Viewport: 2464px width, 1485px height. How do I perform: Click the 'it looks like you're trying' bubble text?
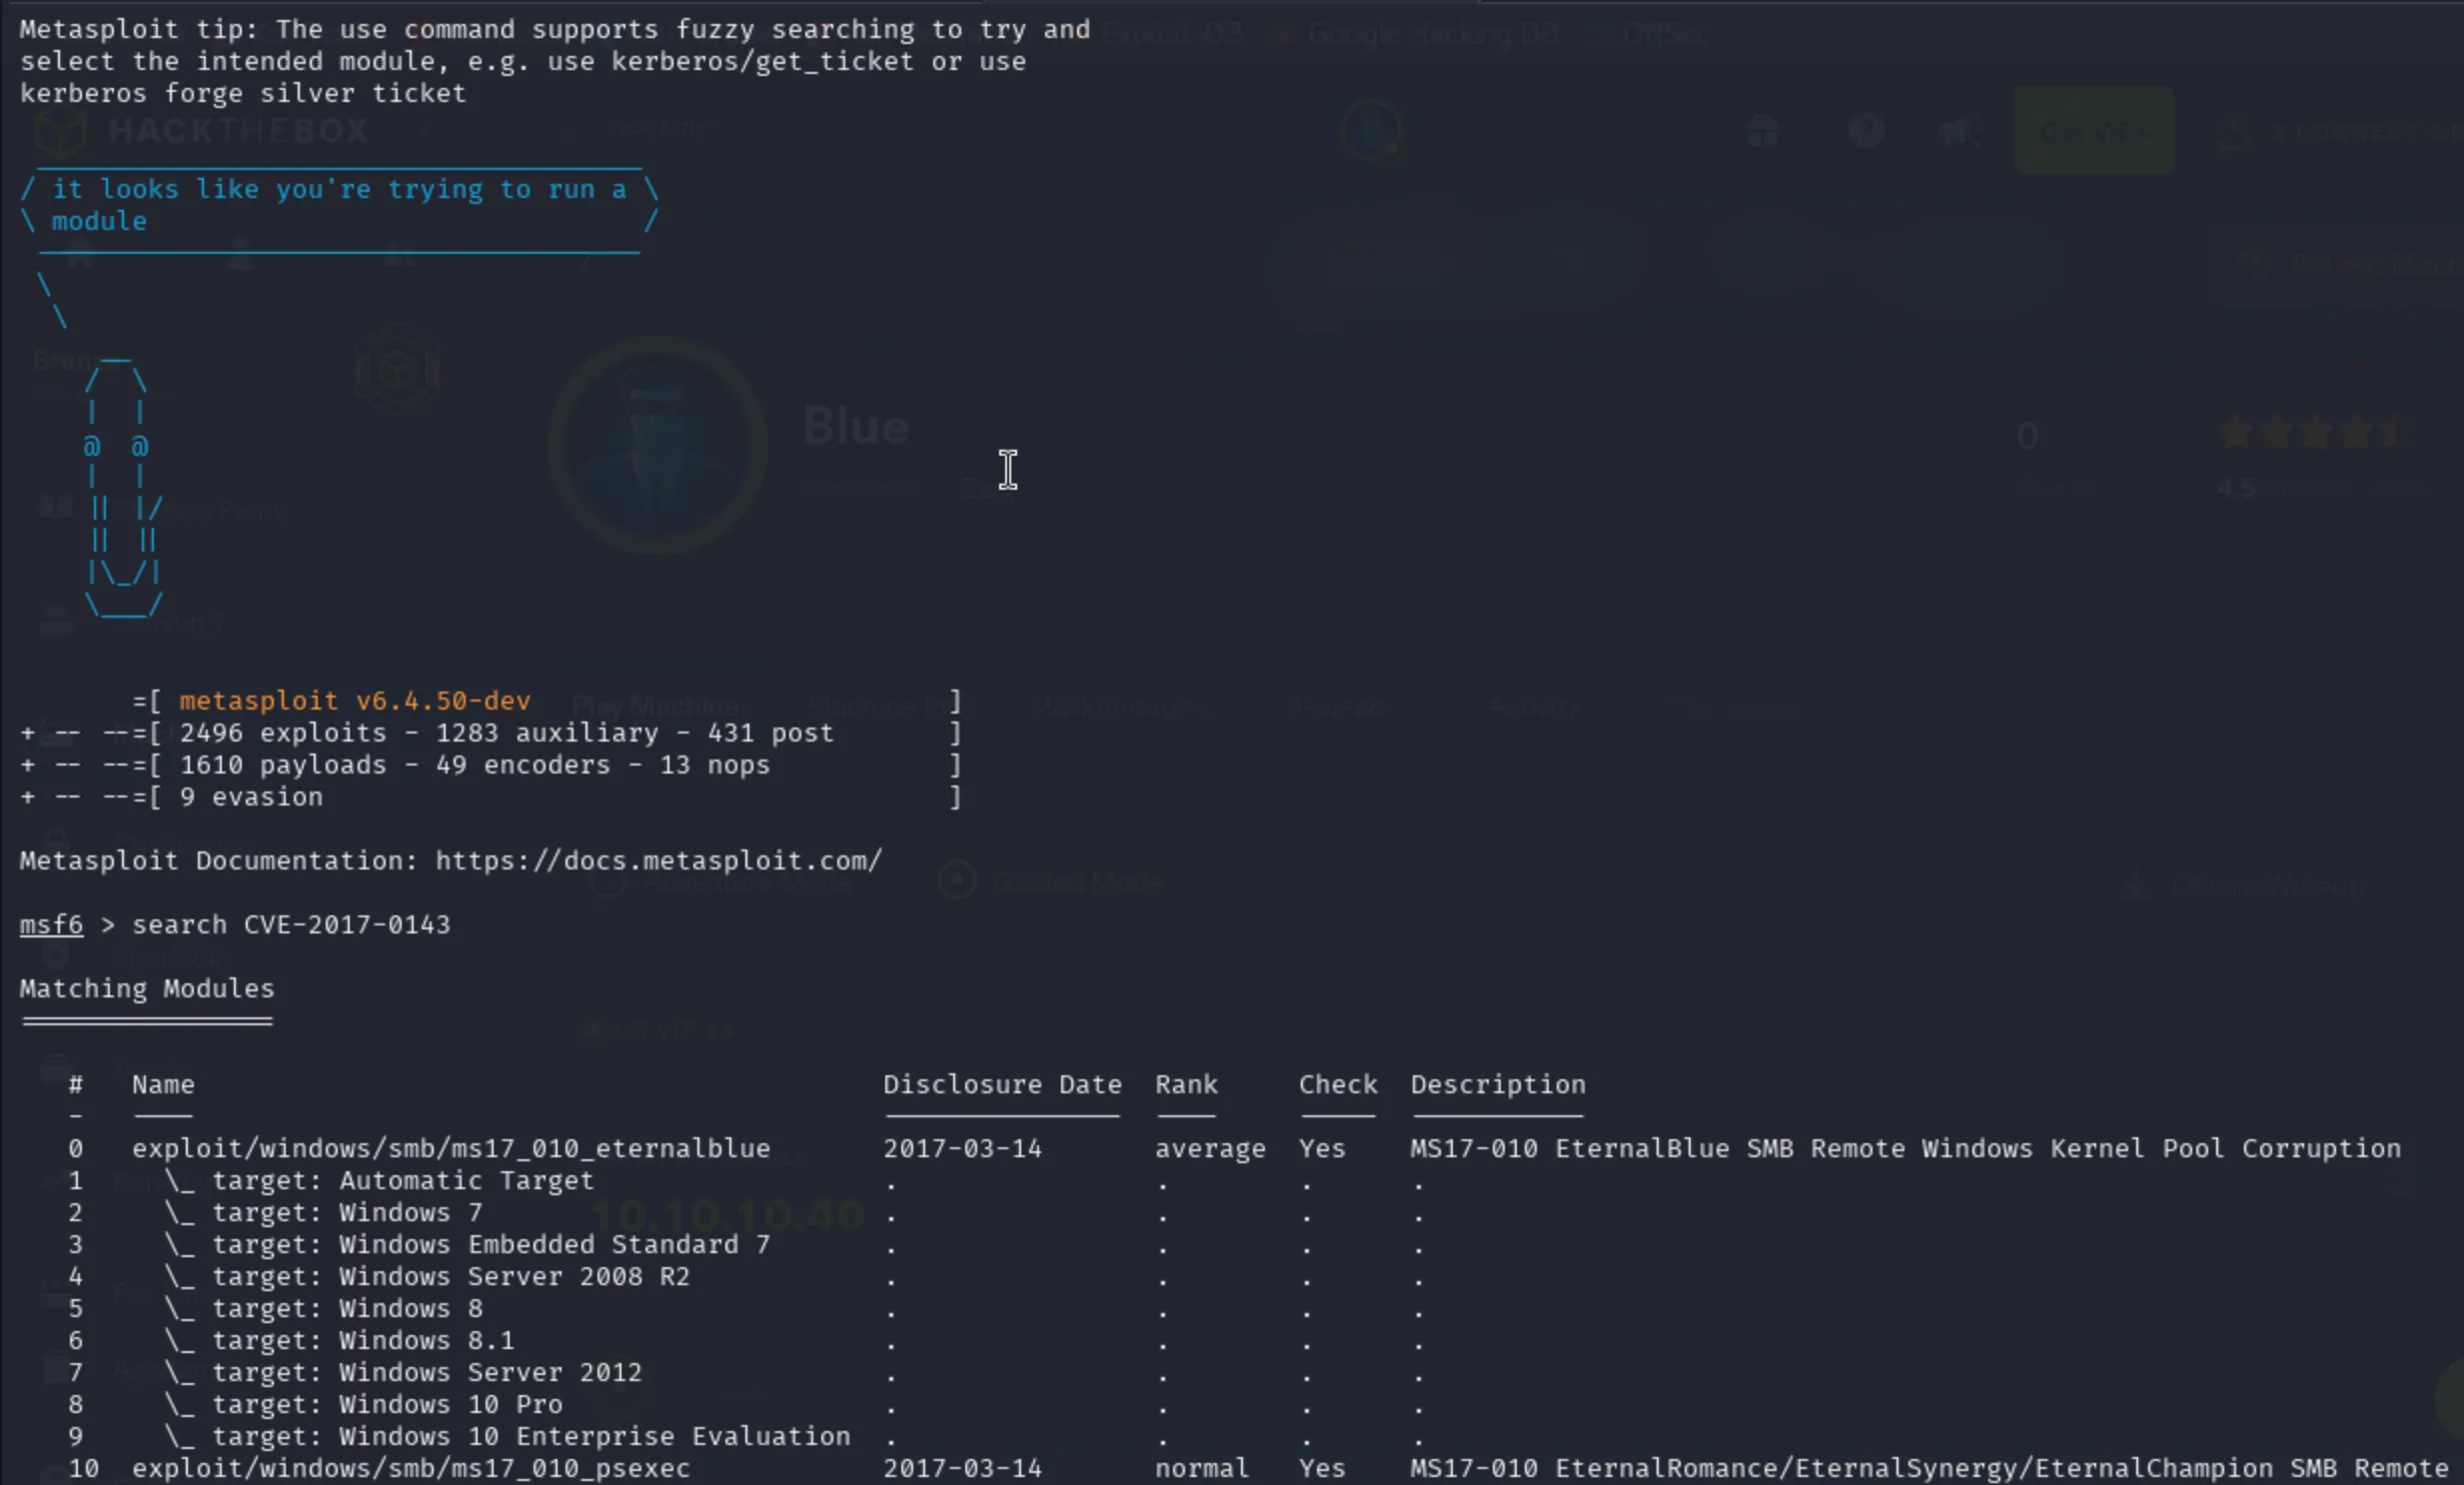[339, 189]
